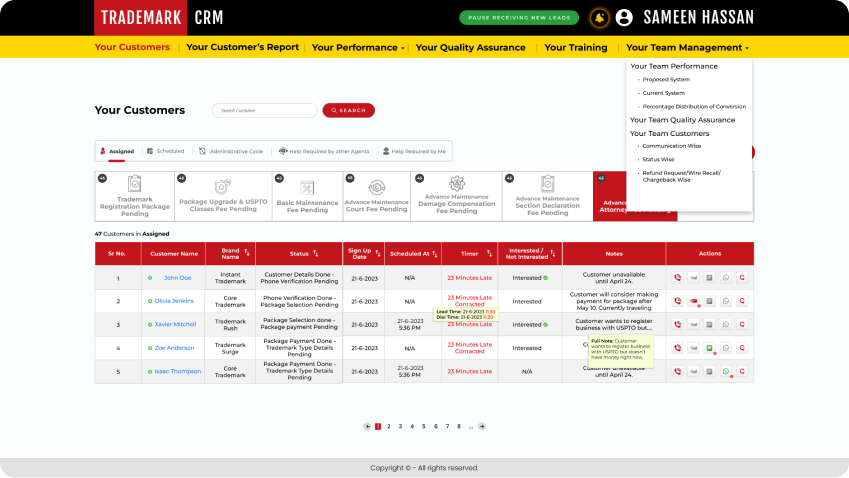This screenshot has height=478, width=849.
Task: Open Olivia Jenkins customer link
Action: 175,301
